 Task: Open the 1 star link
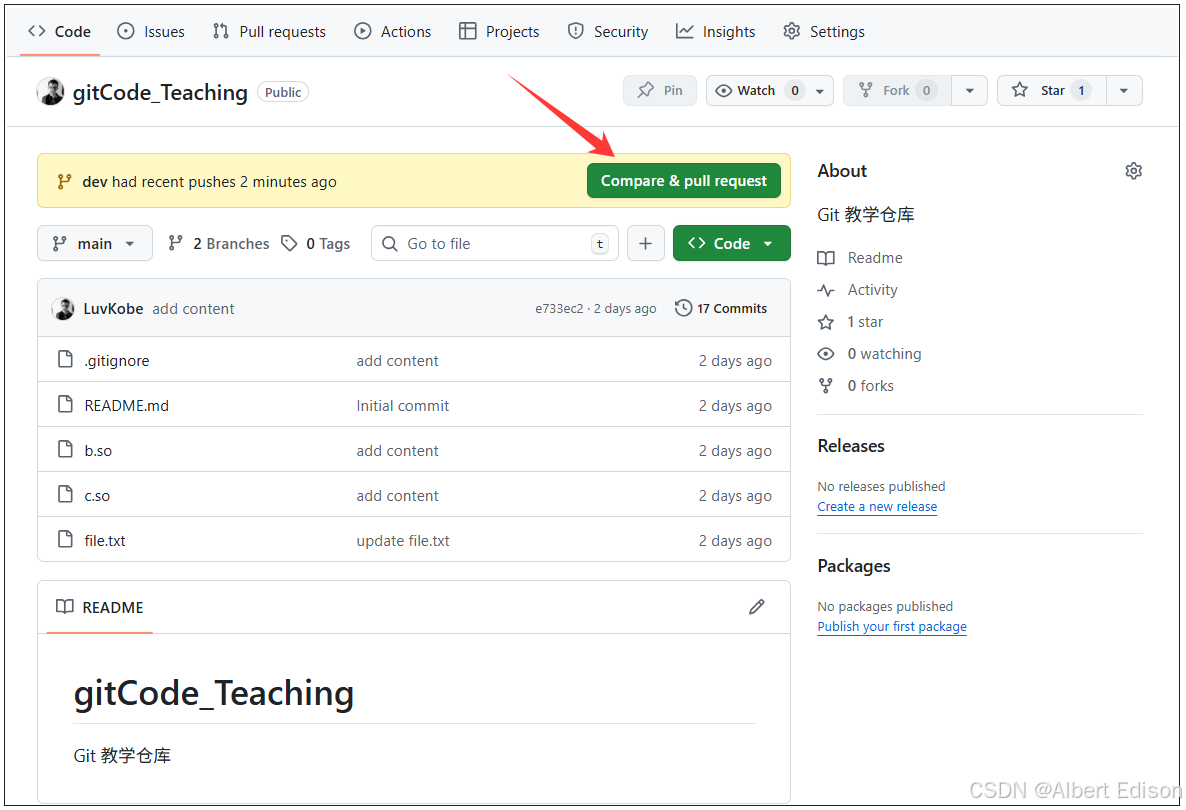click(x=865, y=322)
